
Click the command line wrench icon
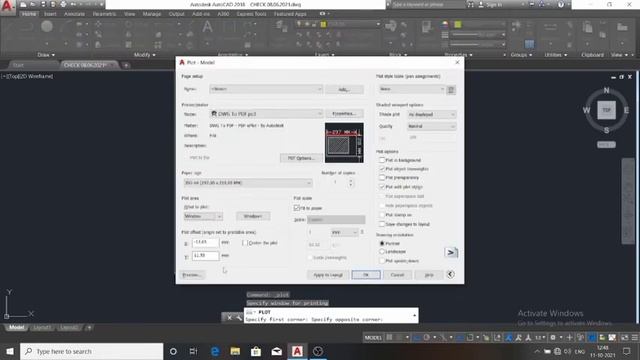(239, 317)
